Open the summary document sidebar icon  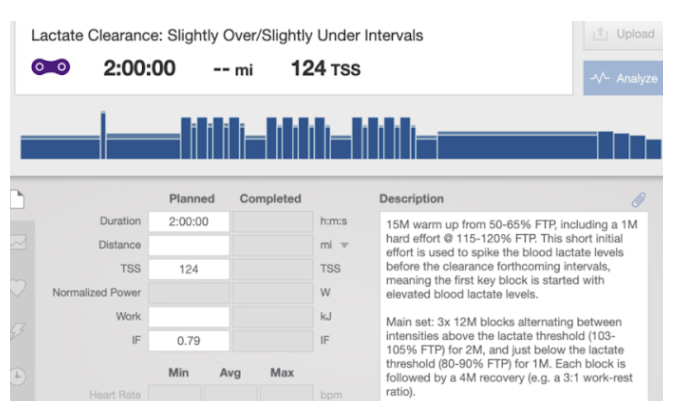click(16, 199)
